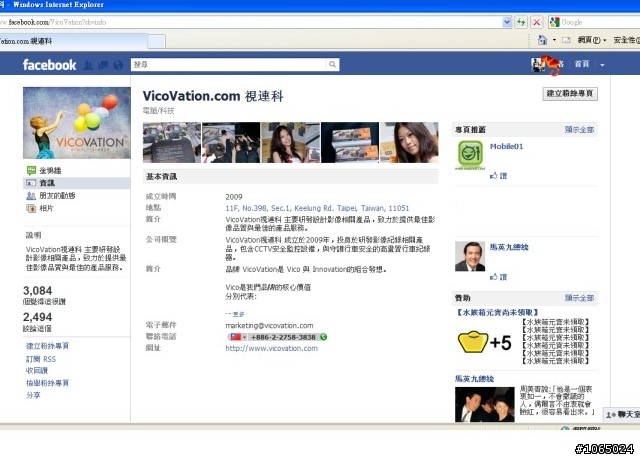Screen dimensions: 640x457
Task: Click 顯示全部 in the 贊助 section
Action: tap(580, 298)
